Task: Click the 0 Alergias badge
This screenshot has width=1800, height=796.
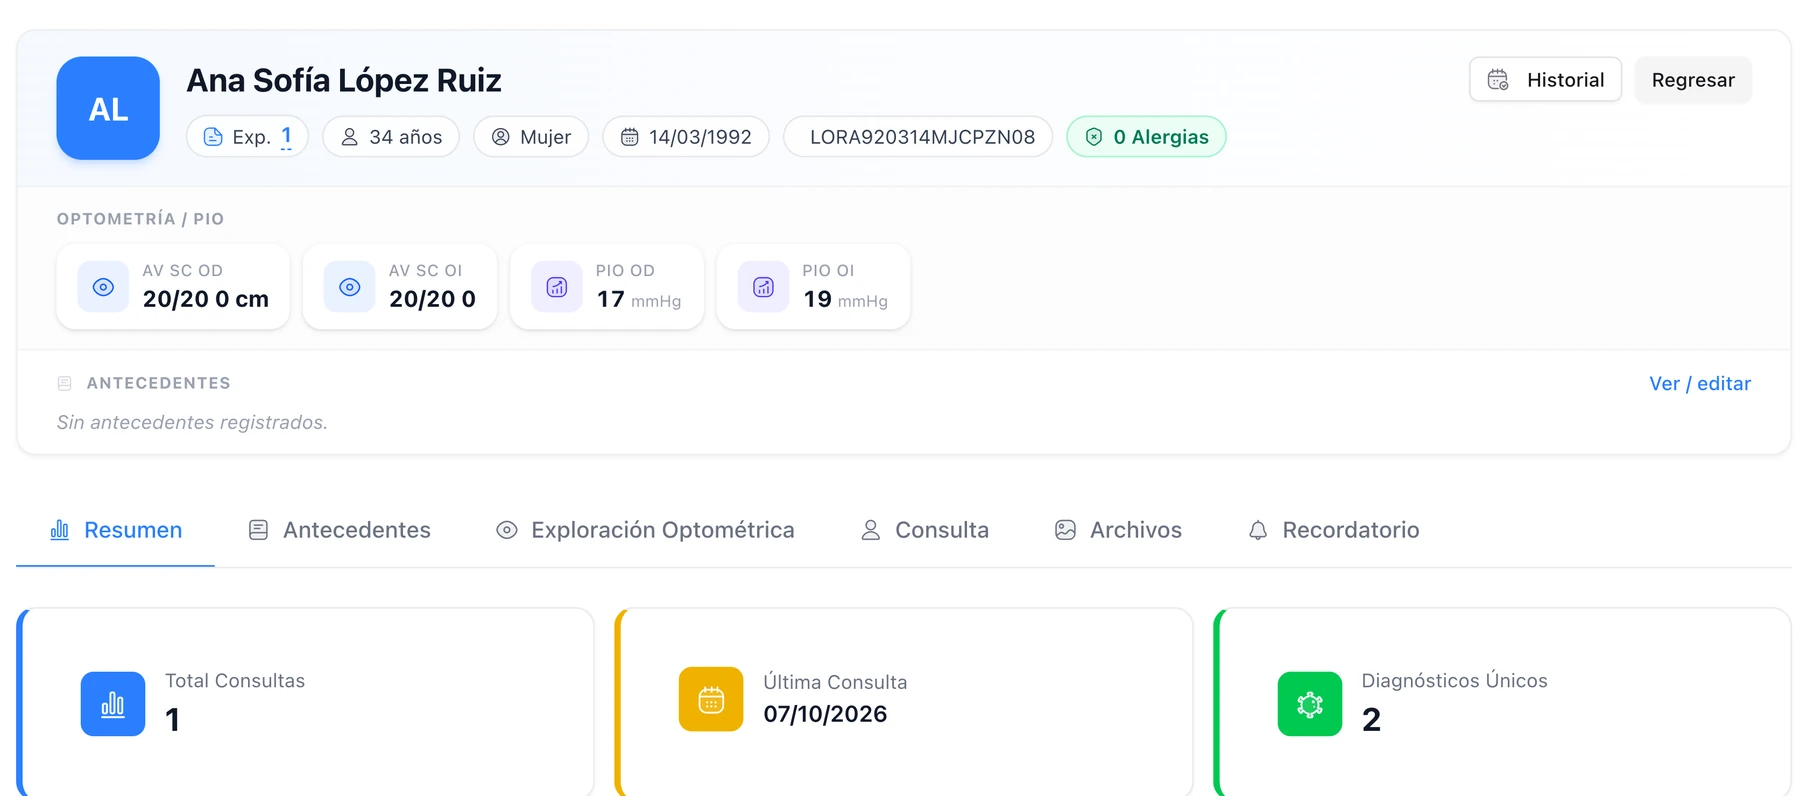Action: (x=1147, y=137)
